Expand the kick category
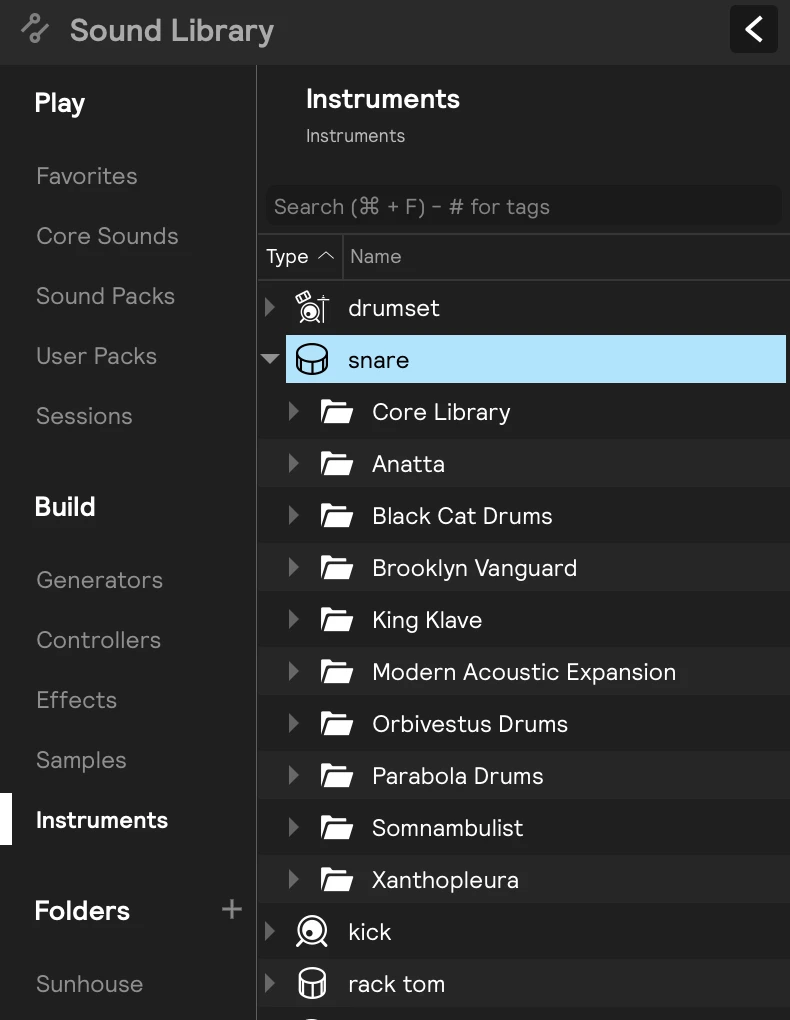790x1020 pixels. coord(270,932)
